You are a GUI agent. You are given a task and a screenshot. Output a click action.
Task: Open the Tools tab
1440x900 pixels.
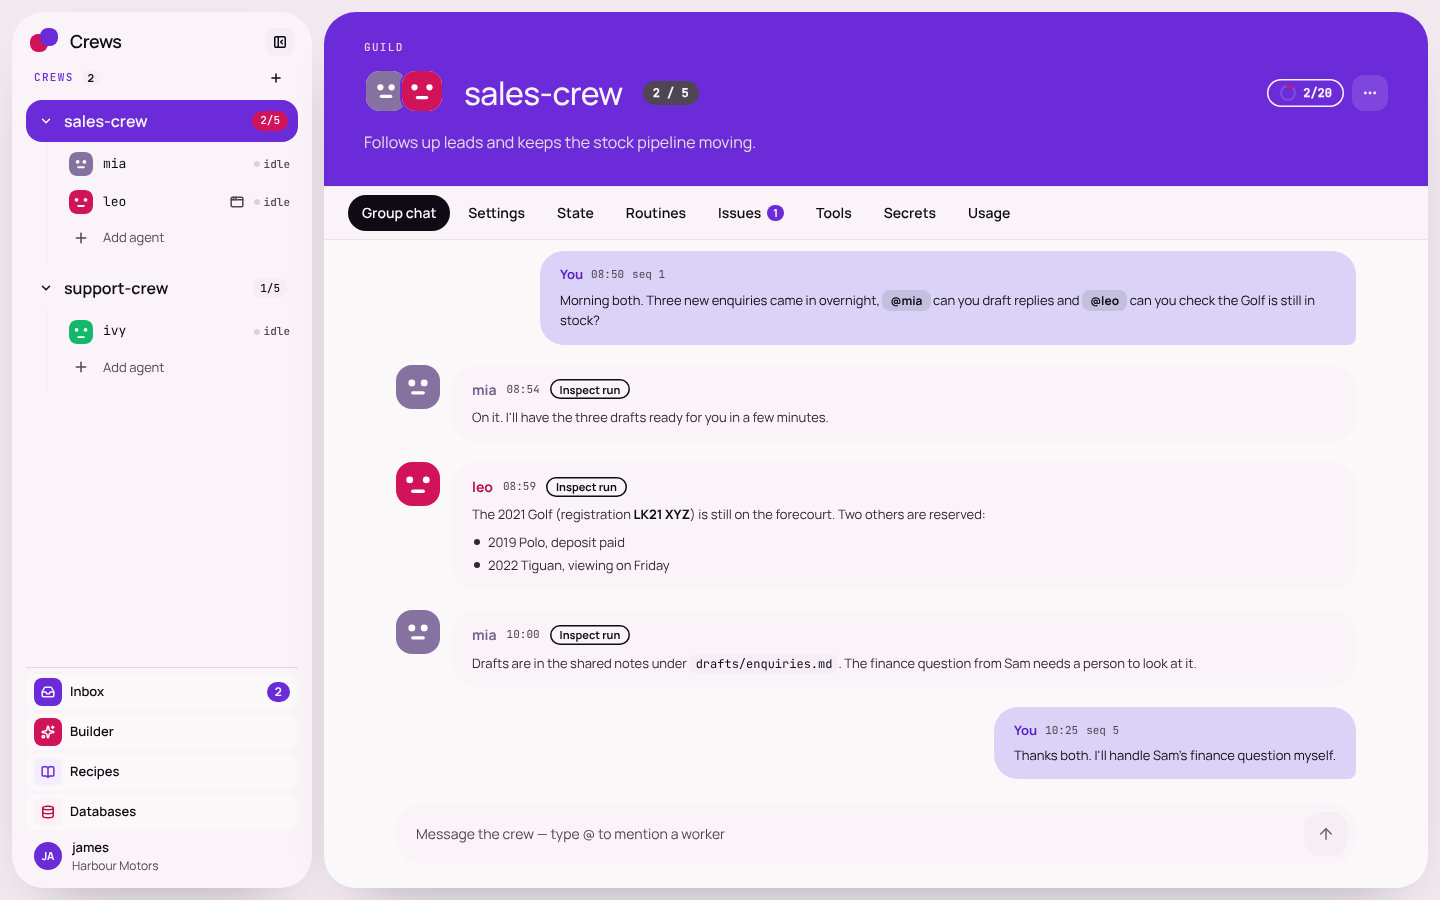(833, 213)
